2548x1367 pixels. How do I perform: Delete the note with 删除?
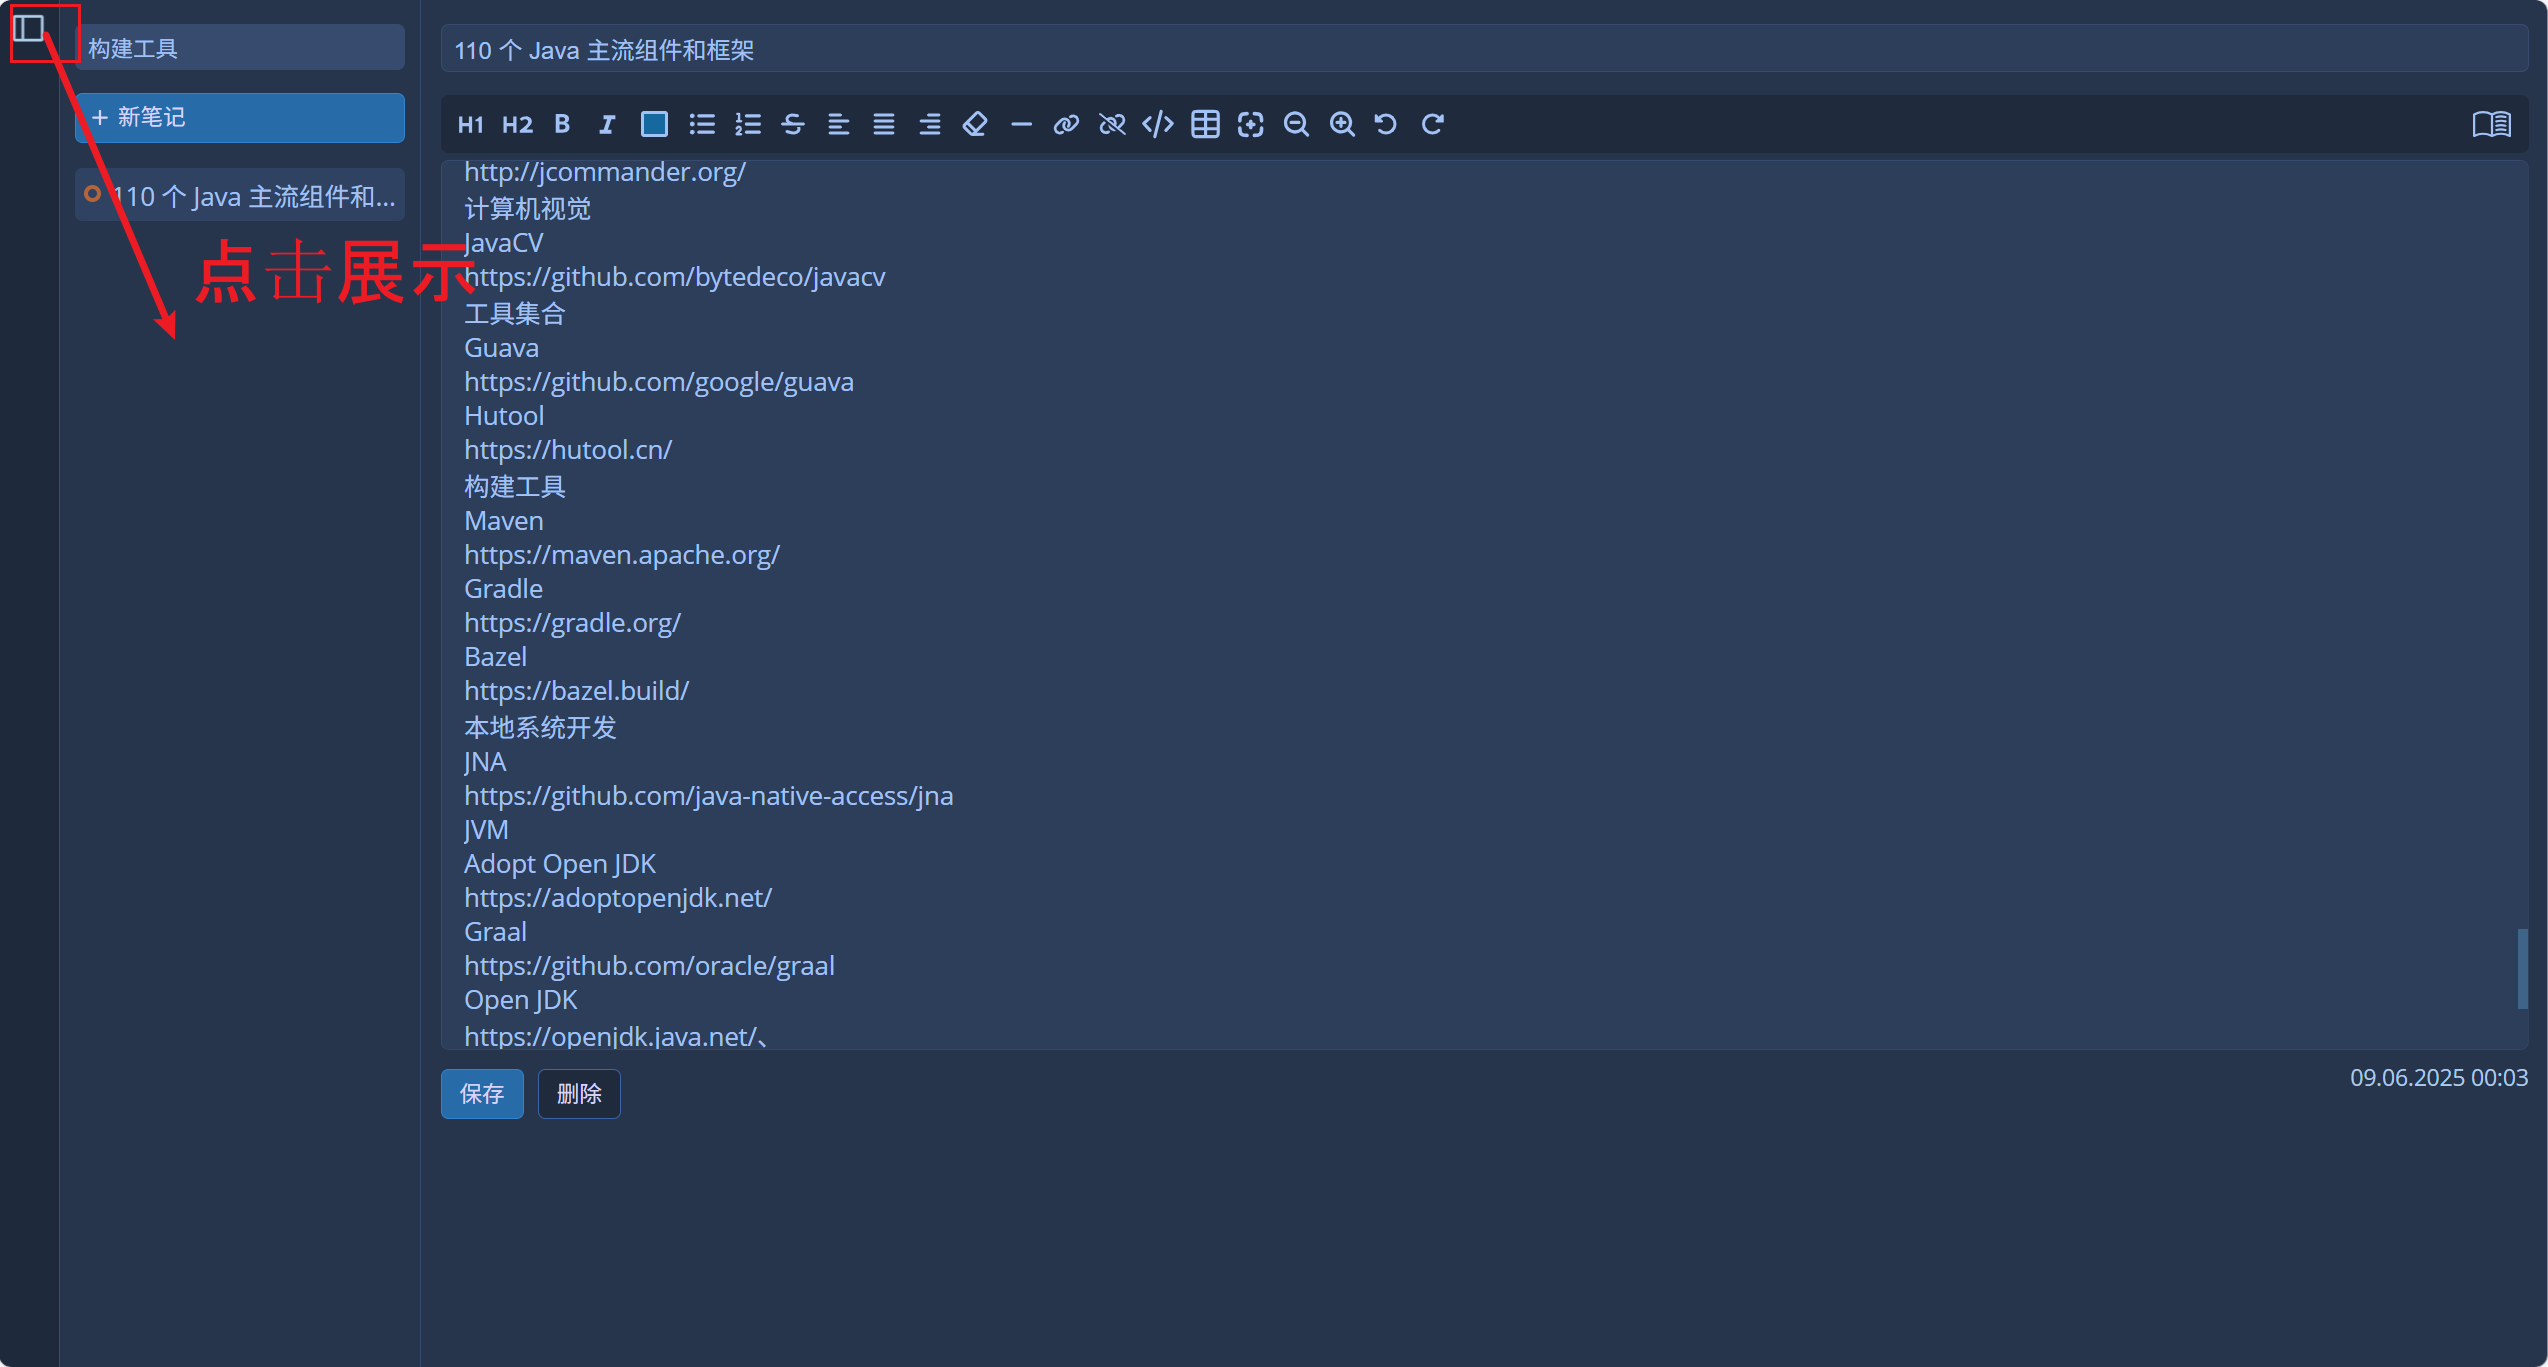579,1094
